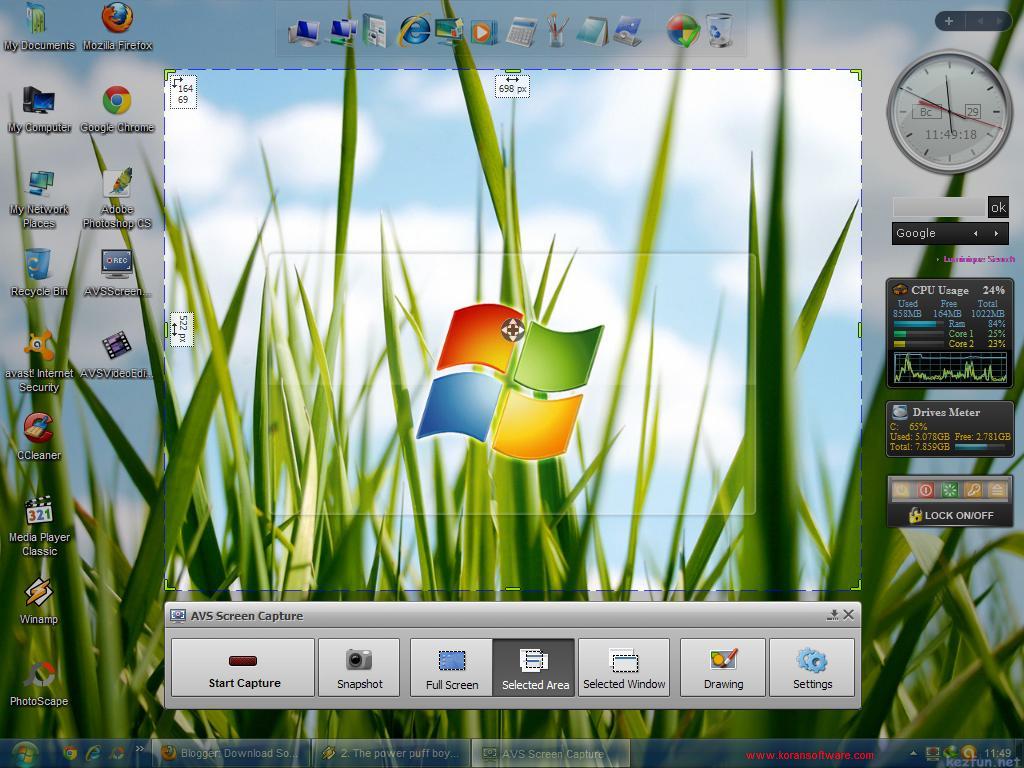Screen dimensions: 1024x768
Task: Click the green restart icon on lock gadget
Action: tap(949, 490)
